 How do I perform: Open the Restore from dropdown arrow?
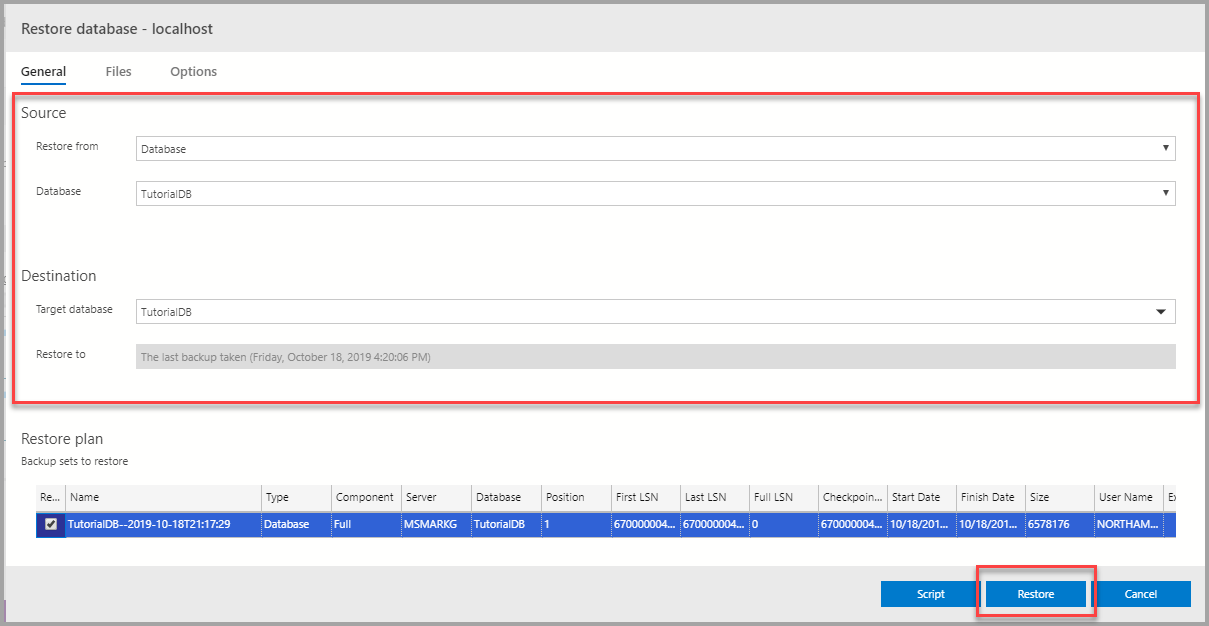1167,147
